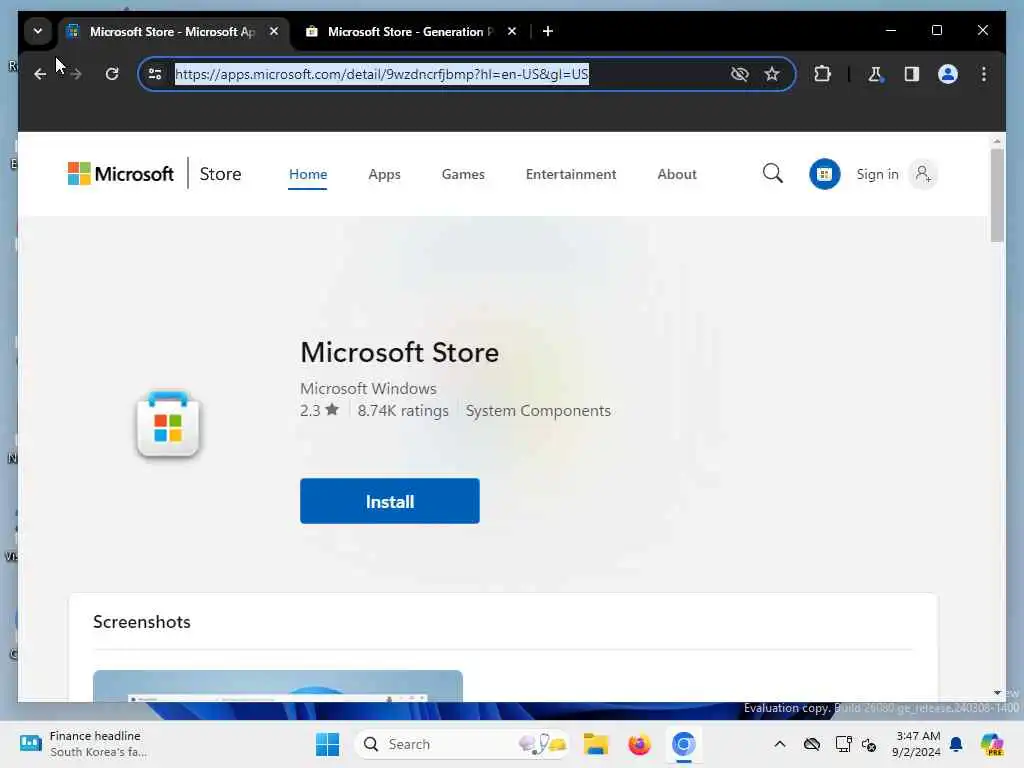Screen dimensions: 1024x768
Task: Bookmark this page with star icon
Action: coord(772,74)
